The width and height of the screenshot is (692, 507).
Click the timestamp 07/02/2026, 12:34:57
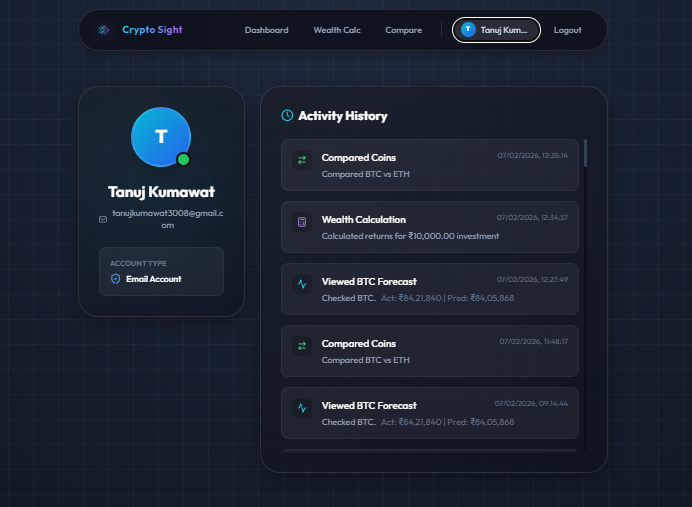[x=532, y=218]
